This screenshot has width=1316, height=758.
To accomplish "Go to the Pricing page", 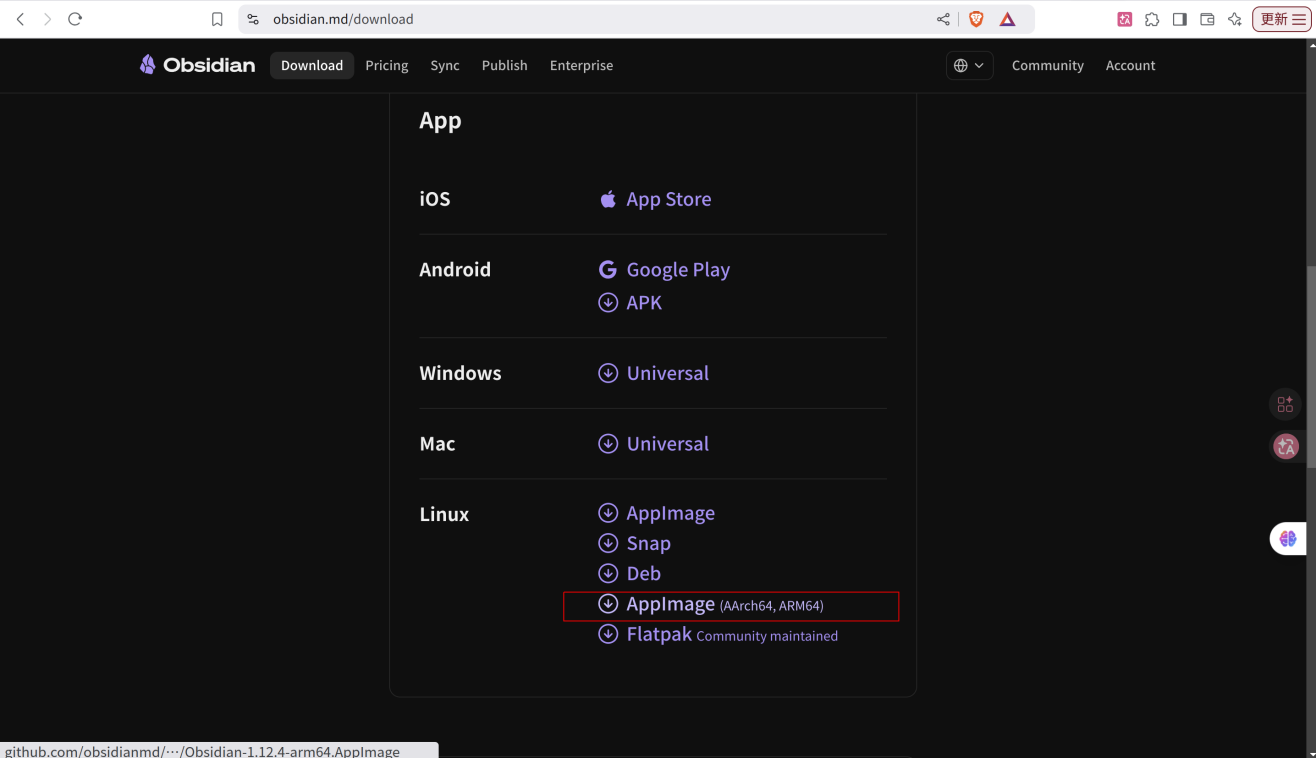I will (x=387, y=65).
